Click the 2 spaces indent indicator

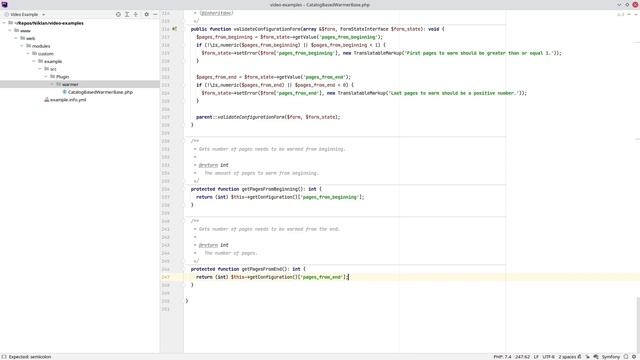[x=567, y=357]
